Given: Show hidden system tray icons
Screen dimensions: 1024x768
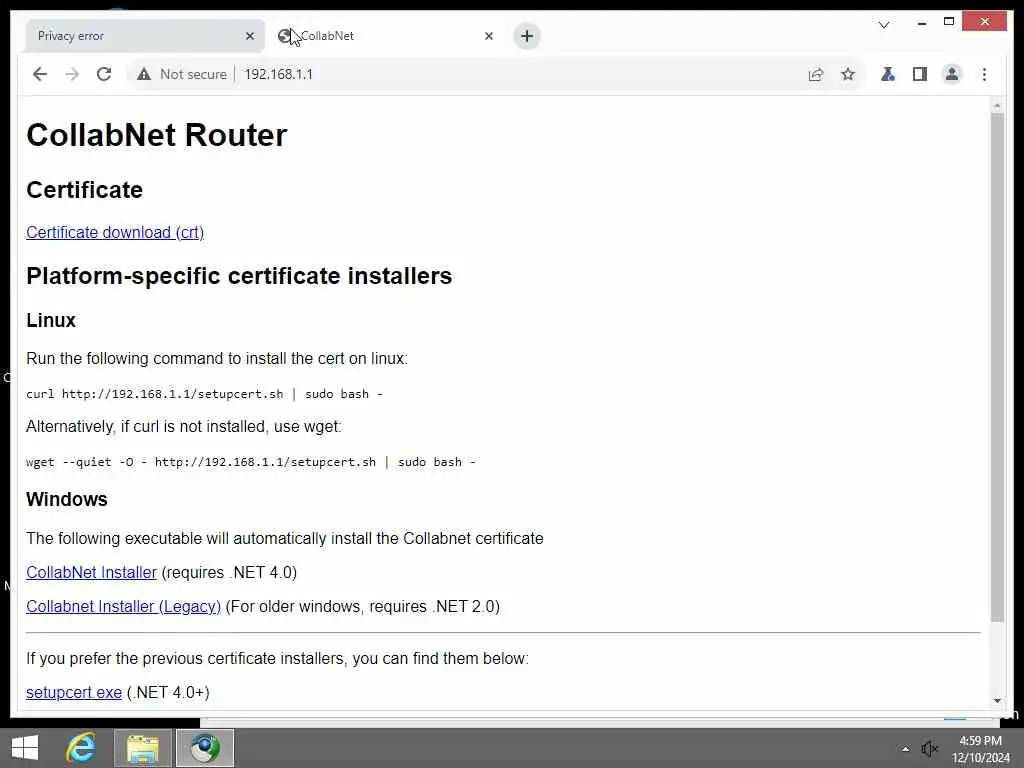Looking at the screenshot, I should tap(905, 749).
